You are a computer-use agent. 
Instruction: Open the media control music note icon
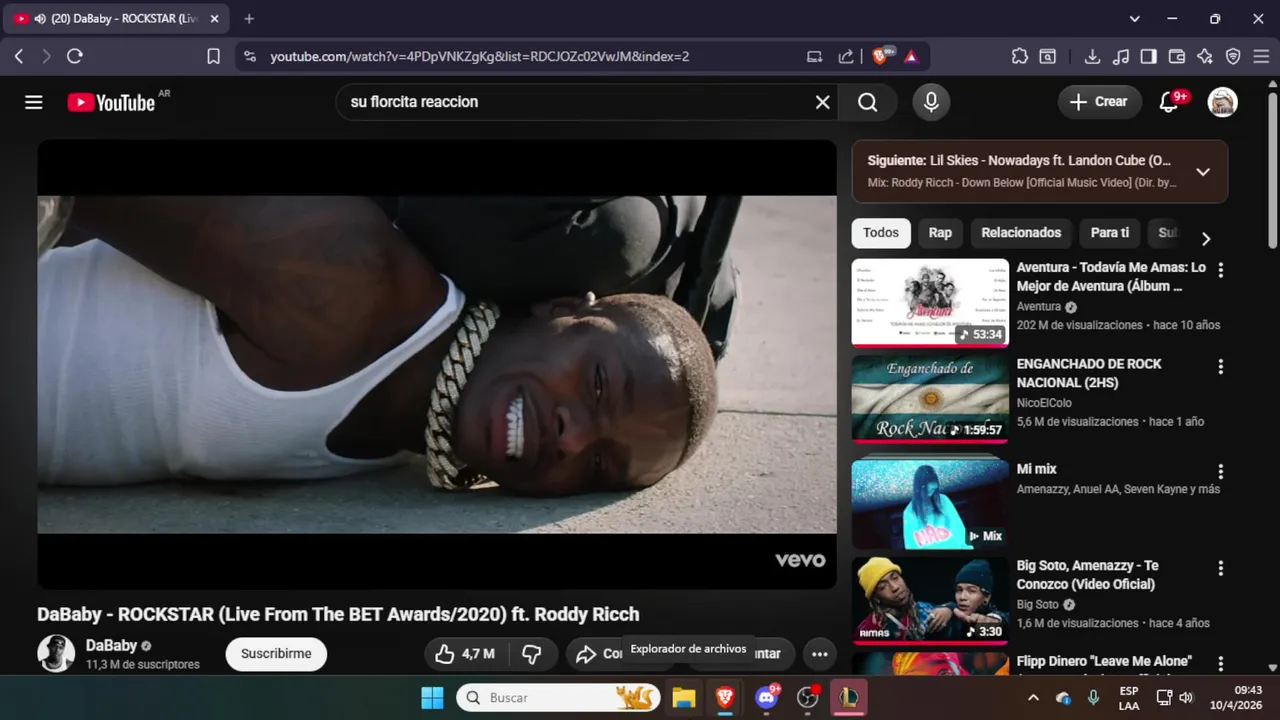[1121, 57]
